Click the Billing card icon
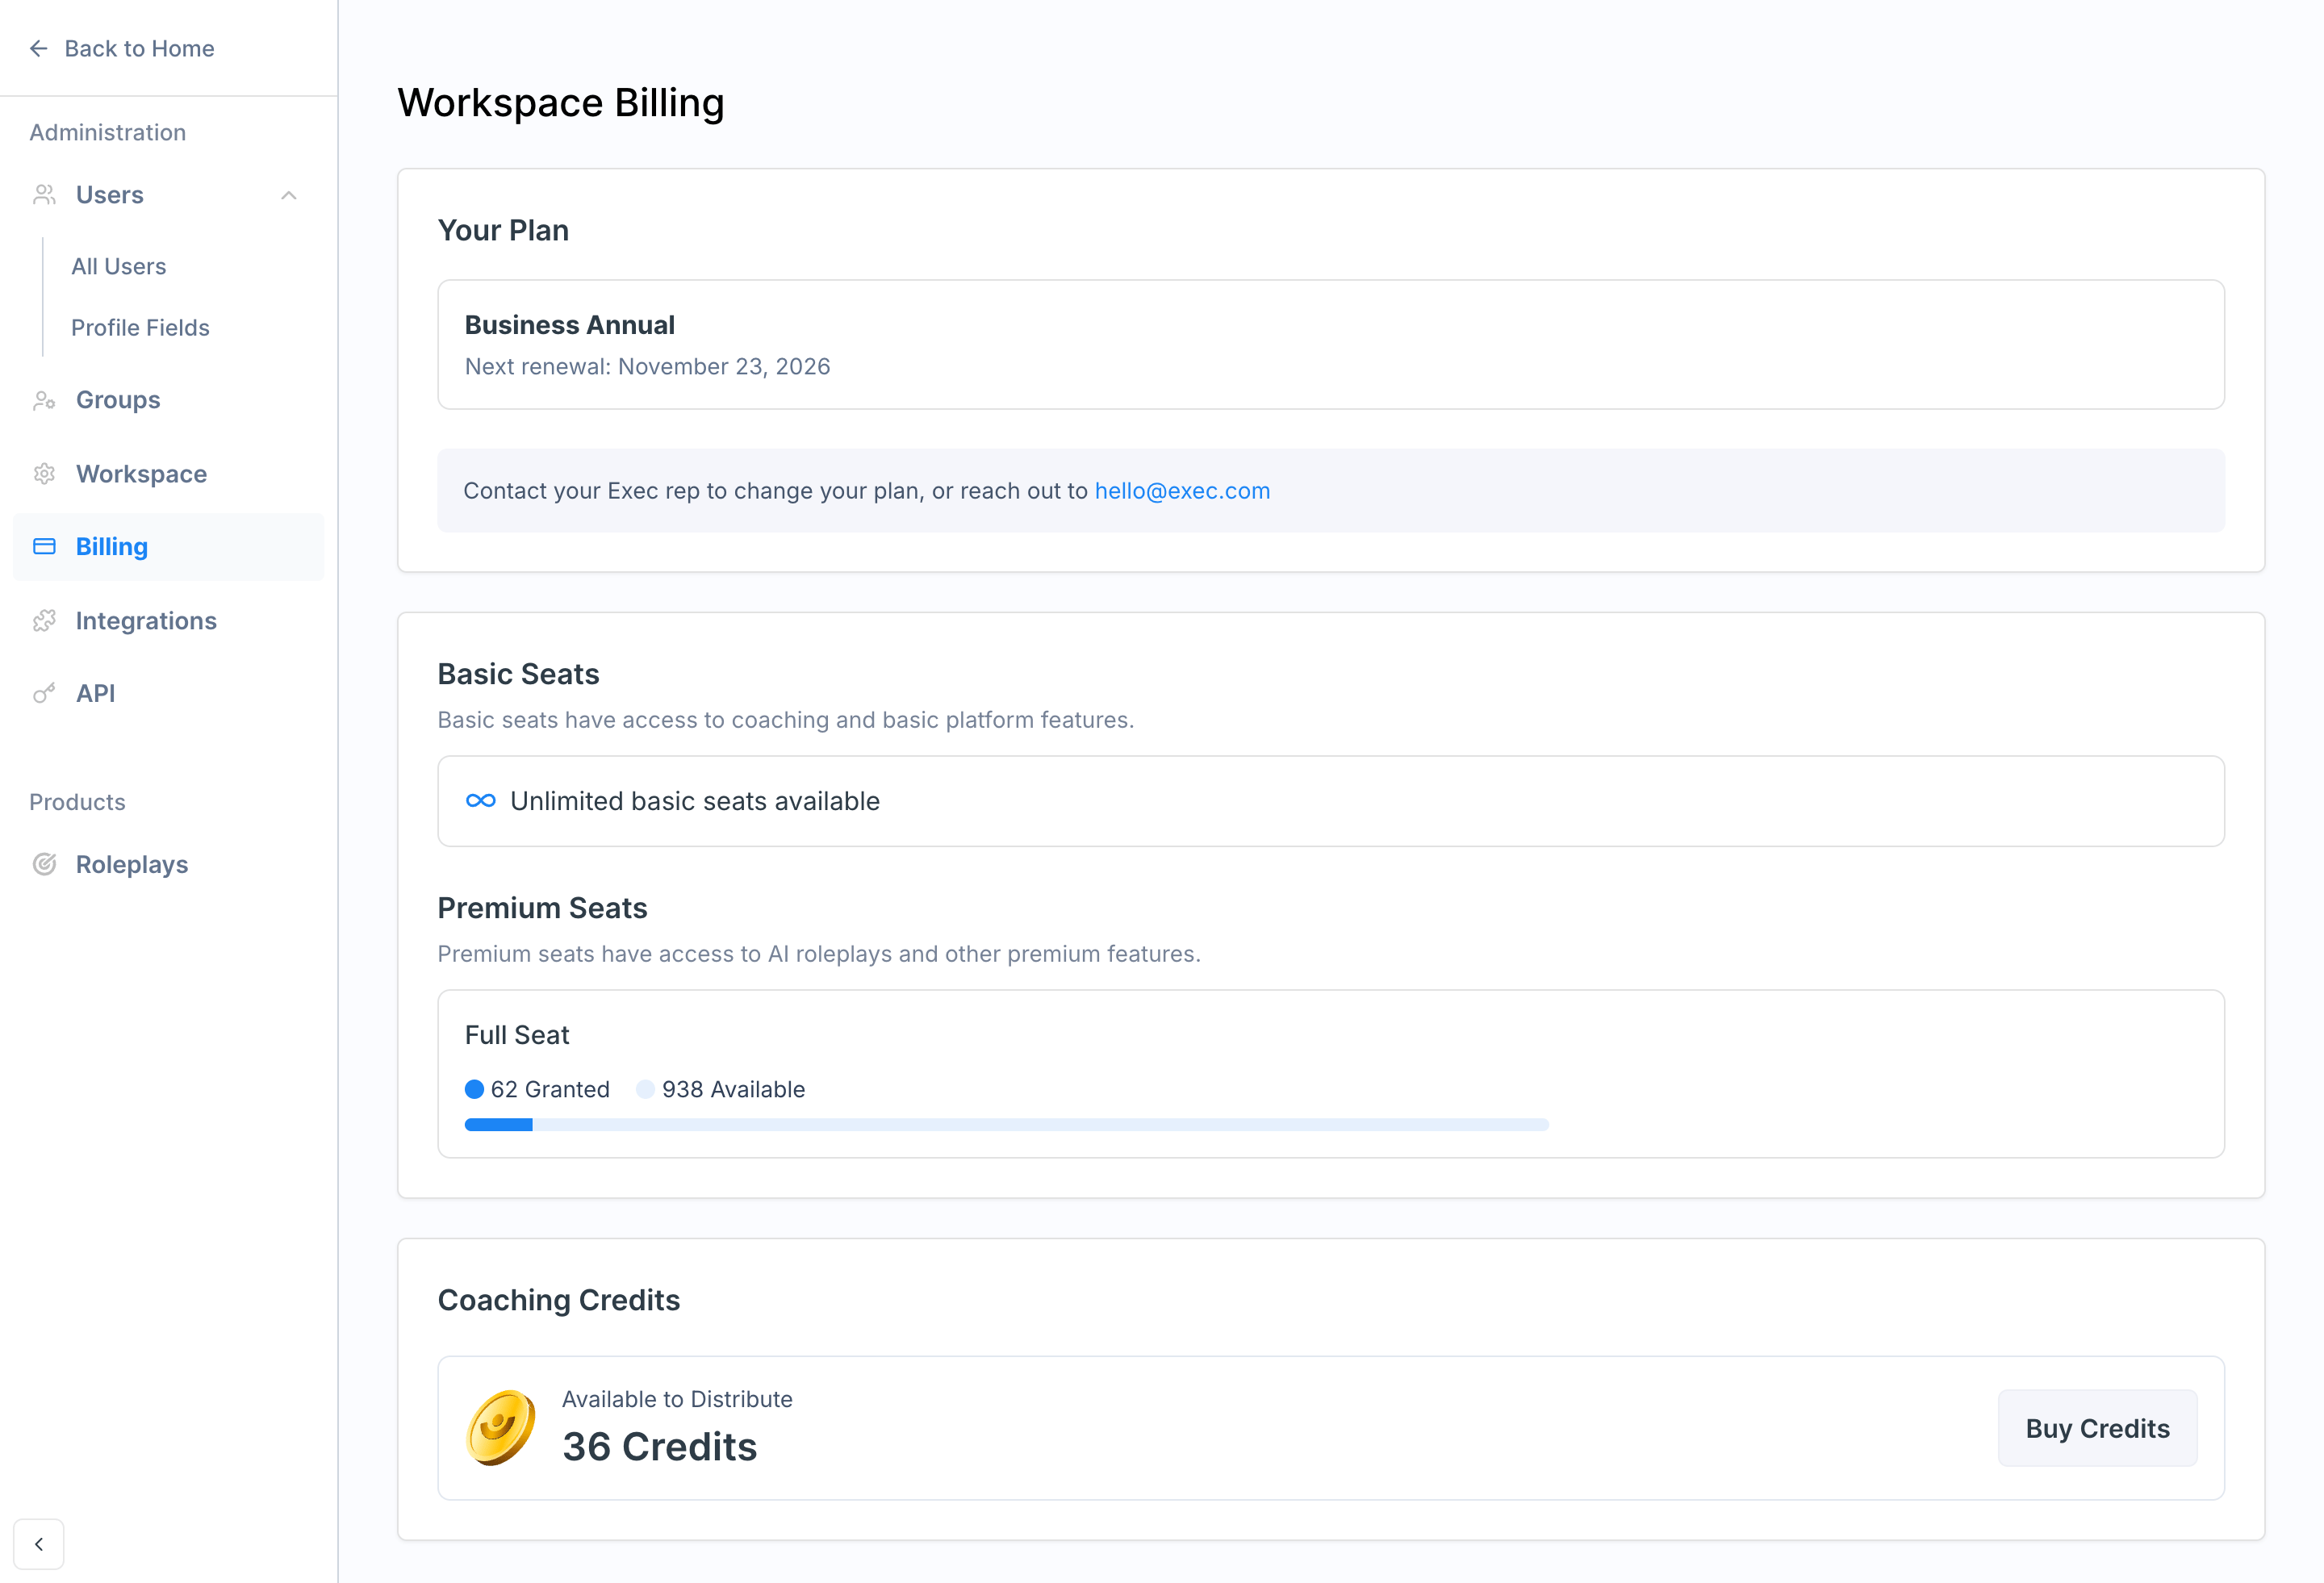Screen dimensions: 2324x1583 tap(44, 546)
